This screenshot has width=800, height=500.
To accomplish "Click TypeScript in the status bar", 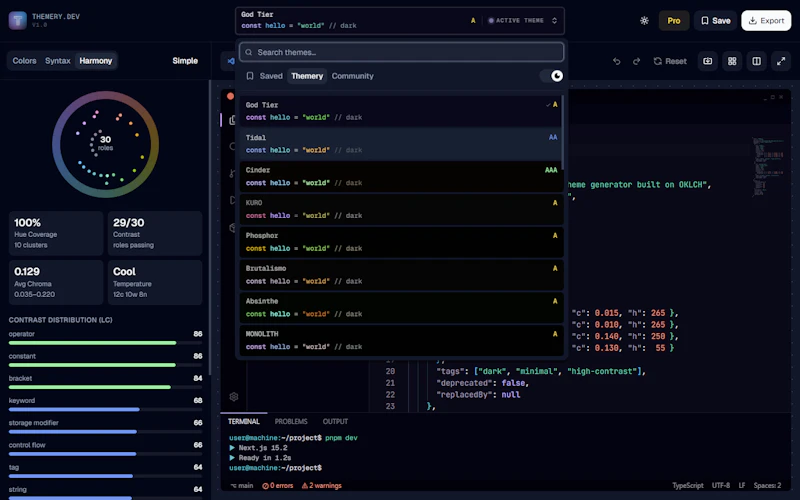I will (x=688, y=486).
